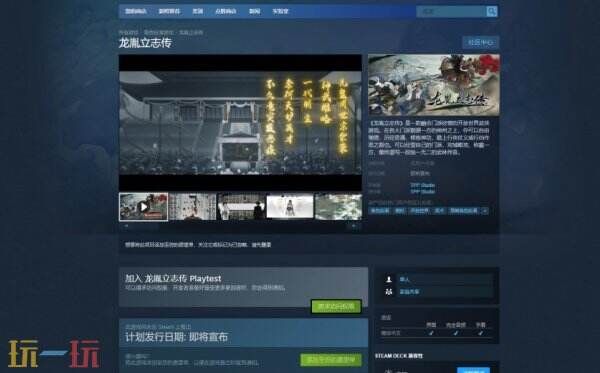This screenshot has width=600, height=373.
Task: Click the family sharing people icon
Action: coord(389,292)
